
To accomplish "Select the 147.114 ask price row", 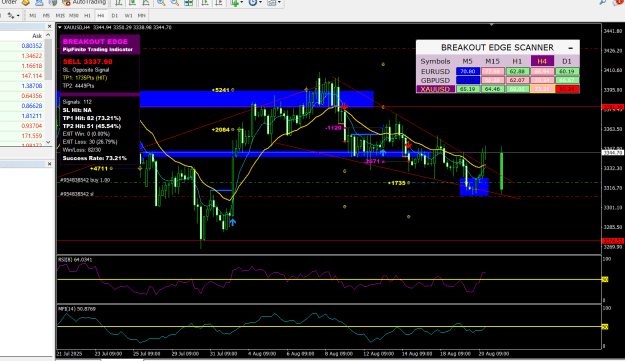I will [x=22, y=76].
